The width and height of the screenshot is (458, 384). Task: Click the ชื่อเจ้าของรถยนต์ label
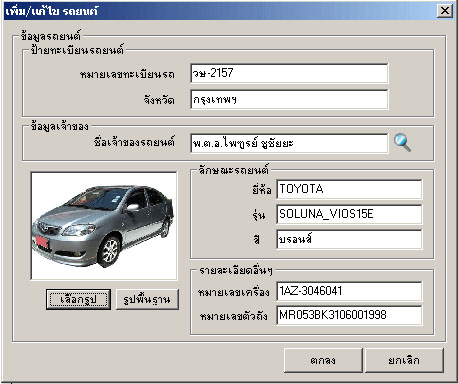point(134,142)
